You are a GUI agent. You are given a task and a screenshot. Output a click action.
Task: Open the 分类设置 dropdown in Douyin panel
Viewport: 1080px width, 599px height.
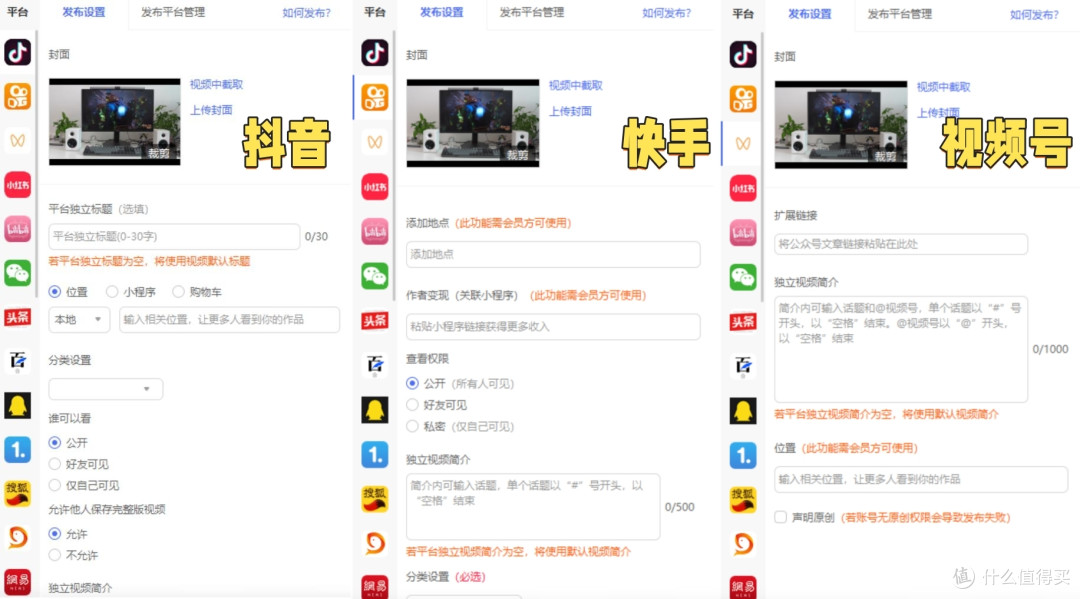coord(105,389)
